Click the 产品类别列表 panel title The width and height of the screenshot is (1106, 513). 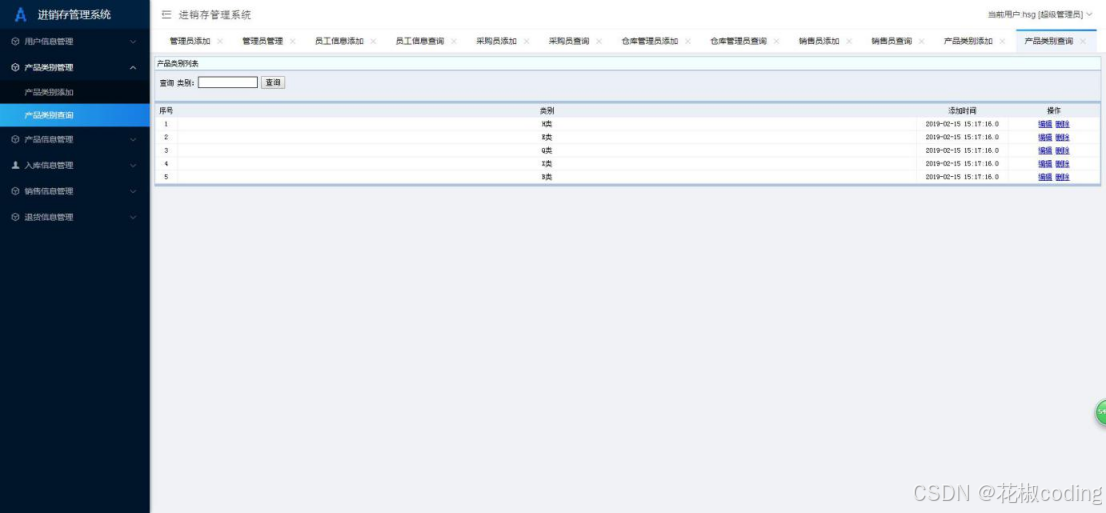(177, 64)
